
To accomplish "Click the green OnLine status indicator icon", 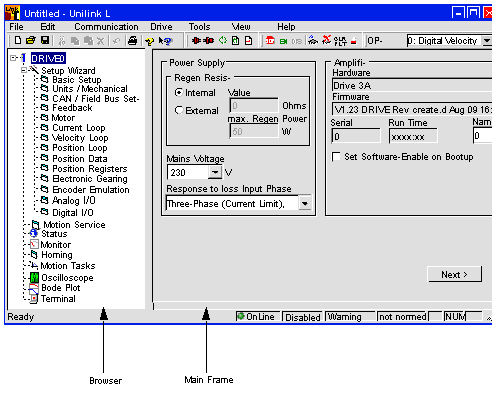I will [x=240, y=316].
